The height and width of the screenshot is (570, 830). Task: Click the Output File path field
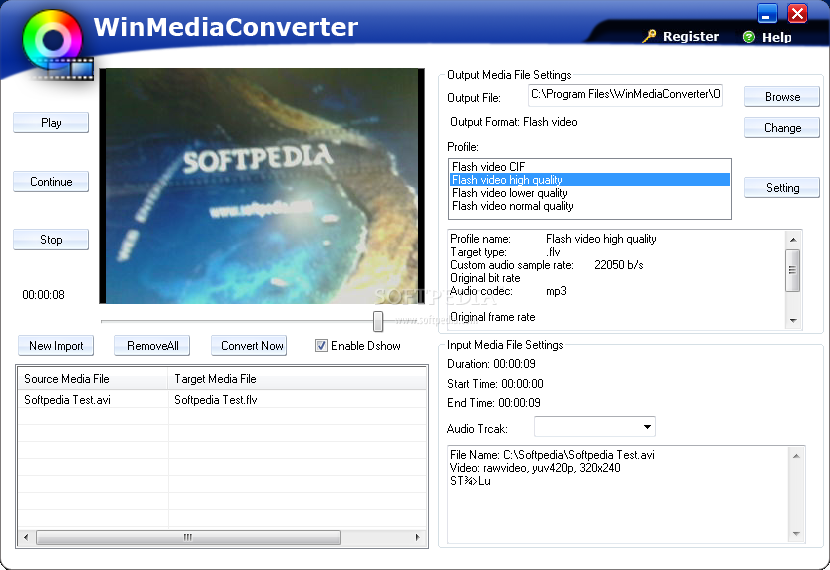[x=625, y=95]
